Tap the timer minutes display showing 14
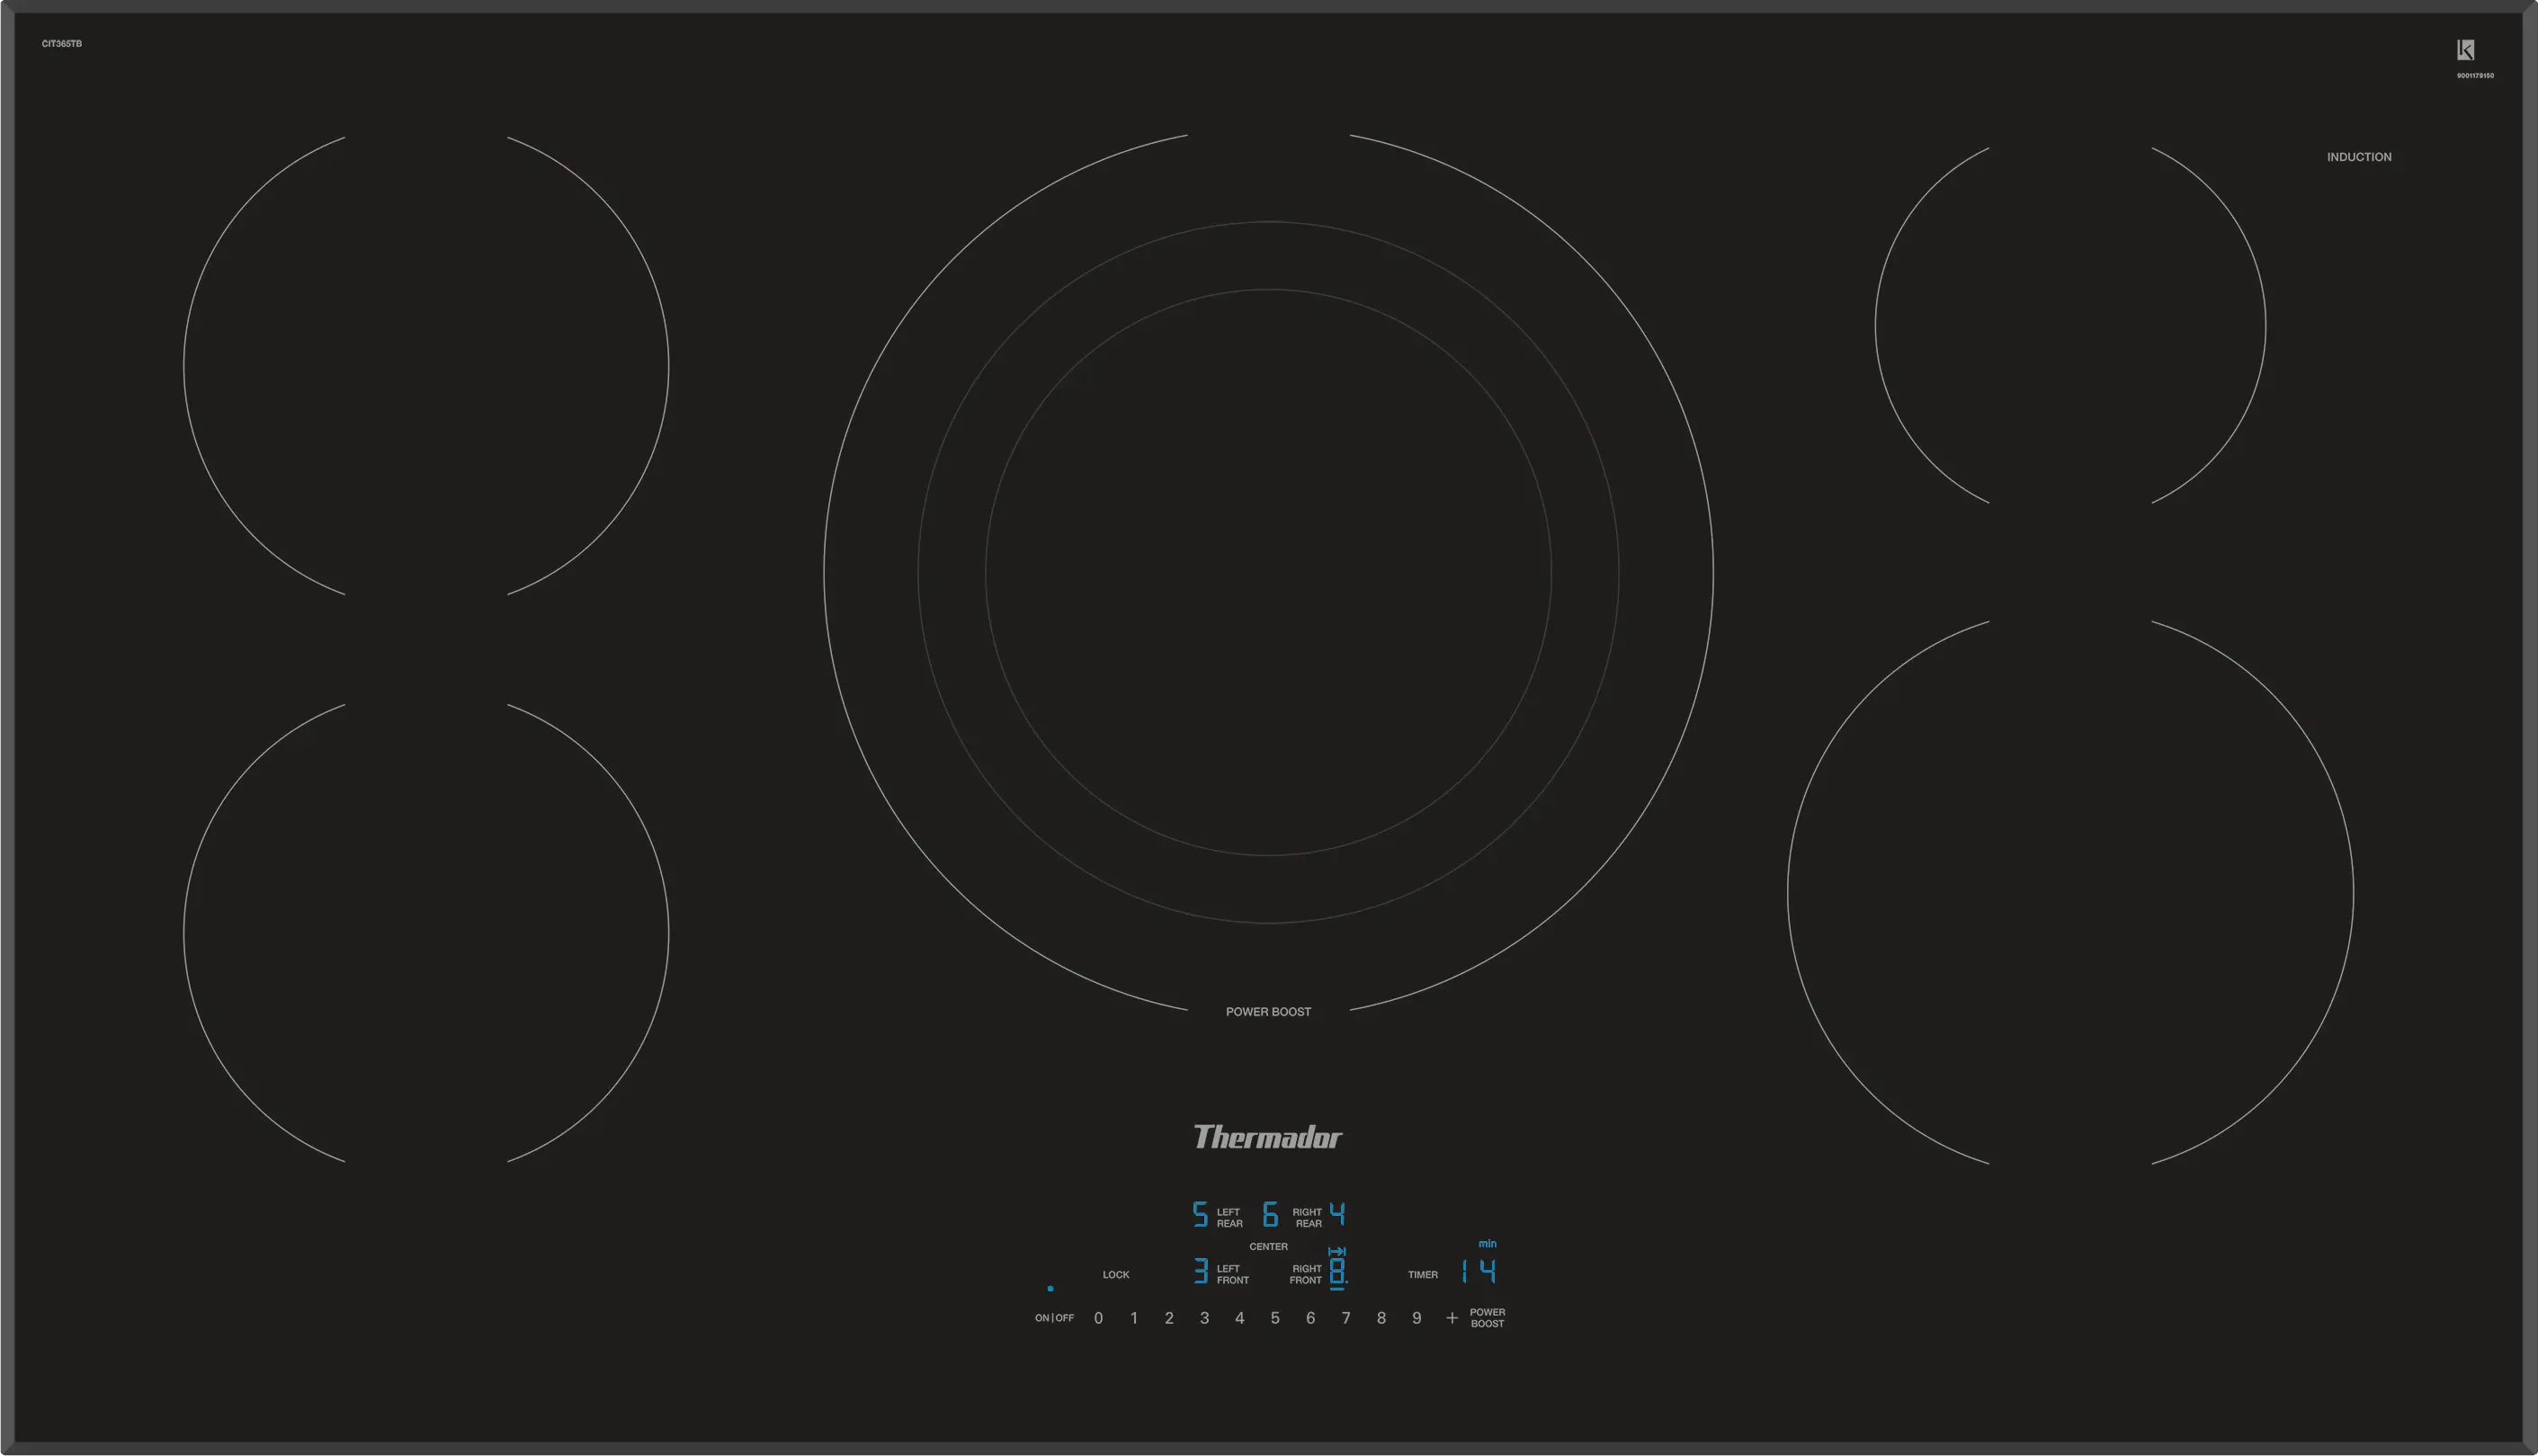The image size is (2538, 1456). (x=1478, y=1272)
